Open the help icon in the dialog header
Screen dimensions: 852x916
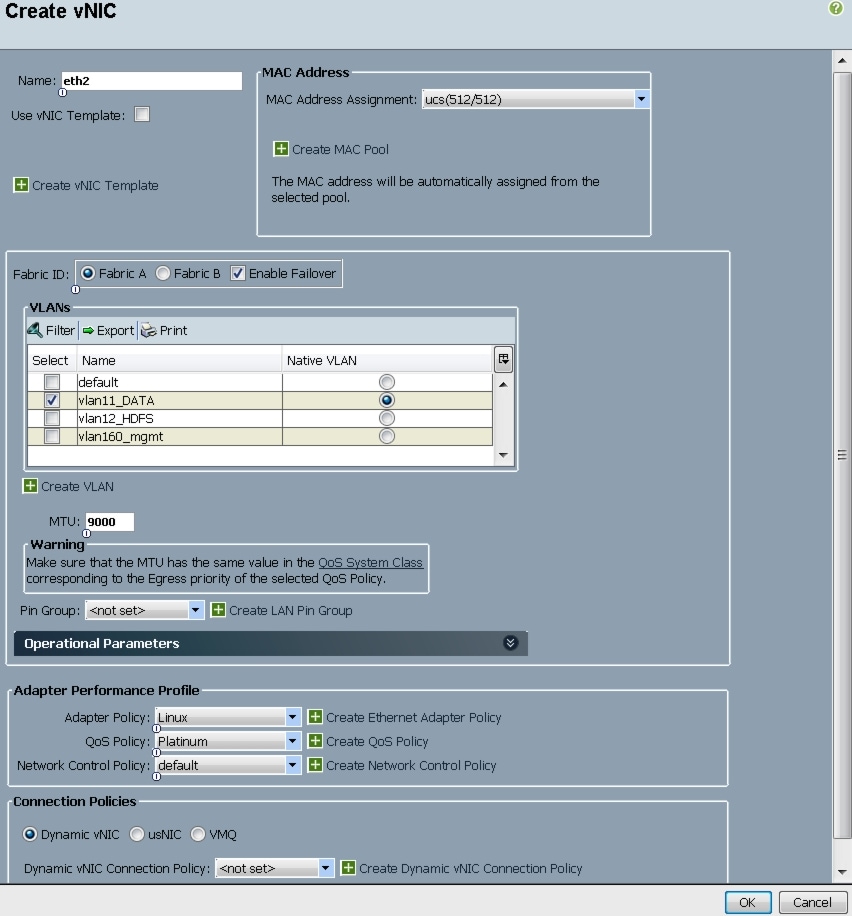click(836, 8)
